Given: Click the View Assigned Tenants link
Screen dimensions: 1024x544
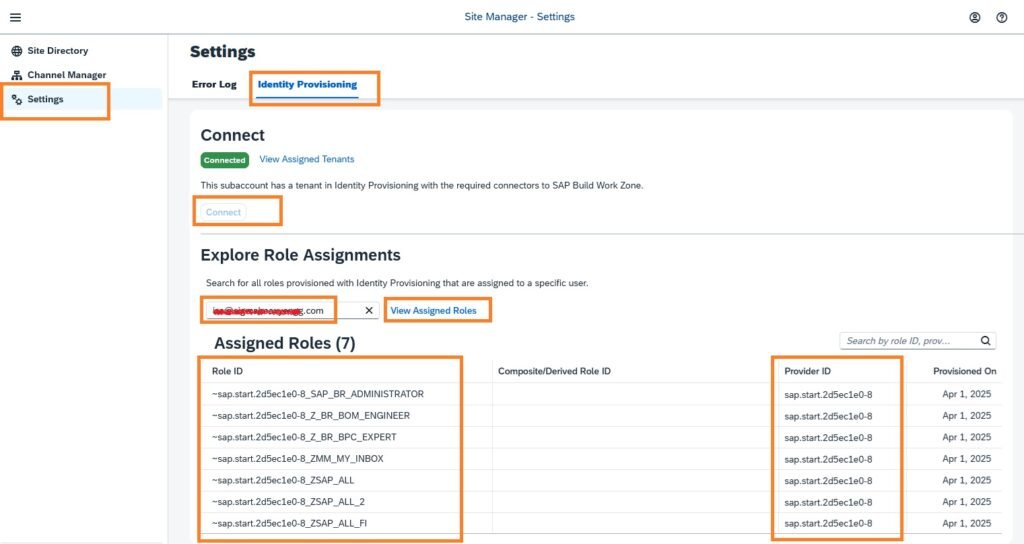Looking at the screenshot, I should (x=306, y=159).
